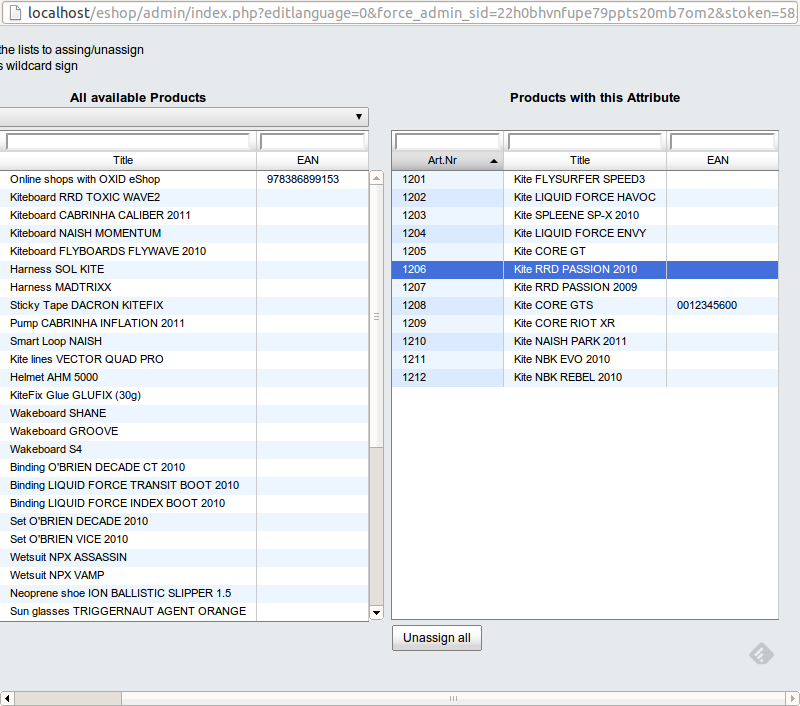Click the page icon in address bar
This screenshot has height=706, width=800.
point(15,13)
